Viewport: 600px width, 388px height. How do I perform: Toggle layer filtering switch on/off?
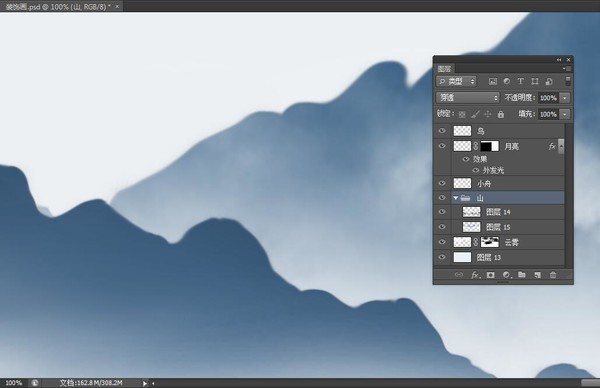[x=568, y=81]
